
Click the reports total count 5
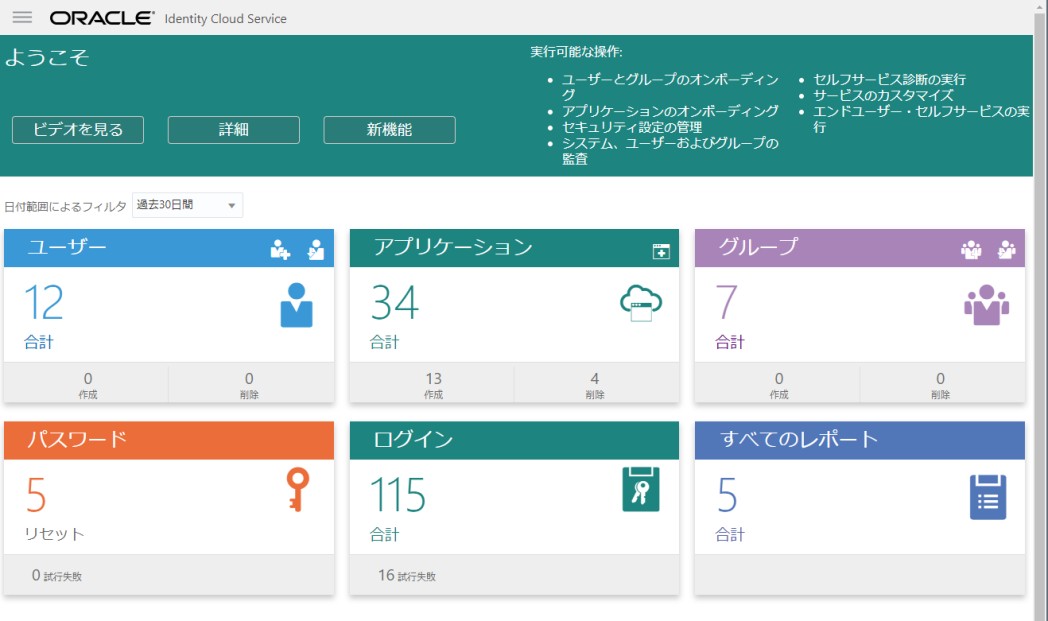tap(727, 495)
